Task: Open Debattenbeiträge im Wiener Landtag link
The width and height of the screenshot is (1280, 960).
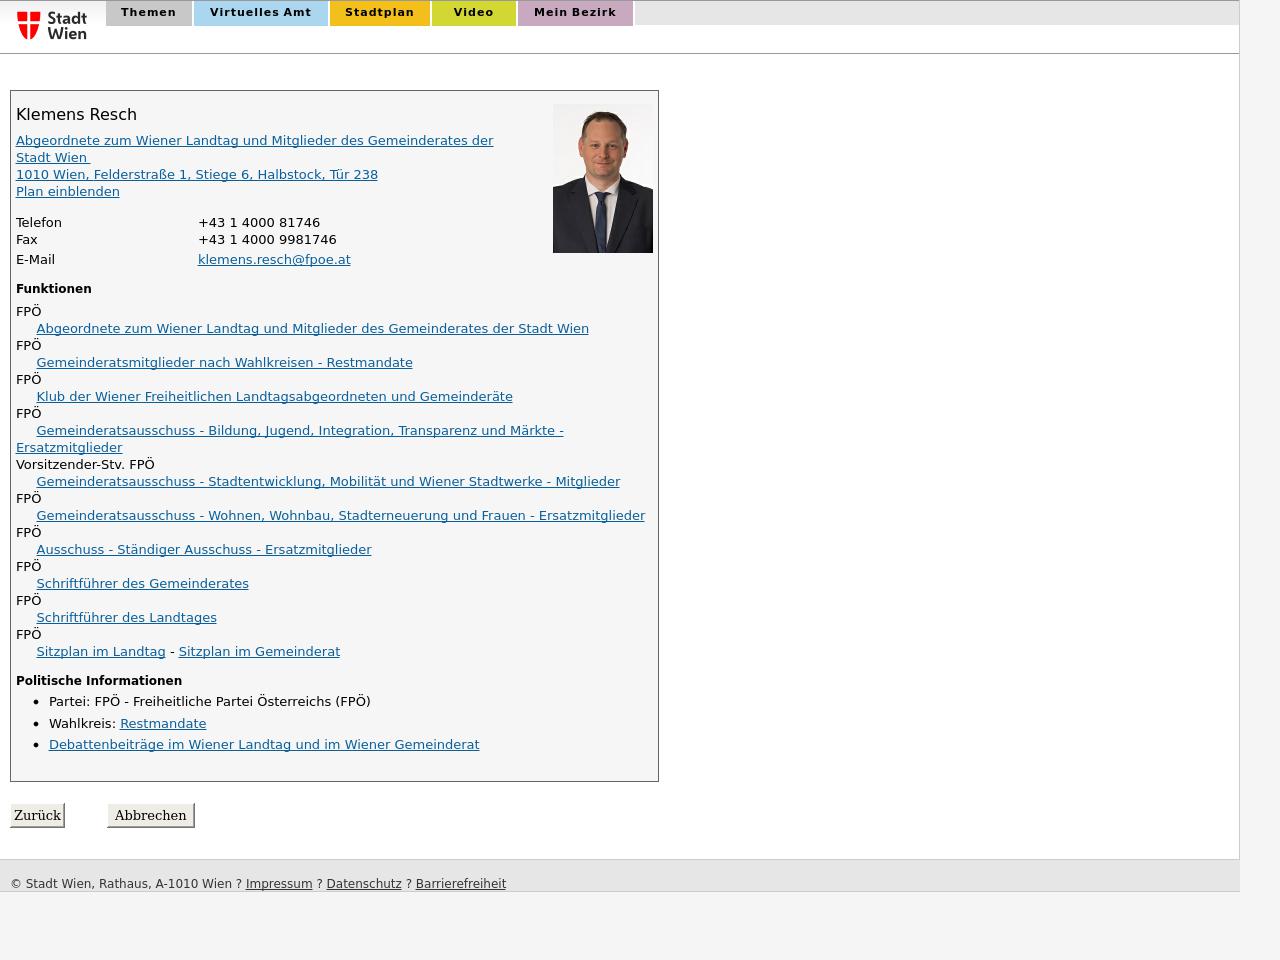Action: (264, 745)
